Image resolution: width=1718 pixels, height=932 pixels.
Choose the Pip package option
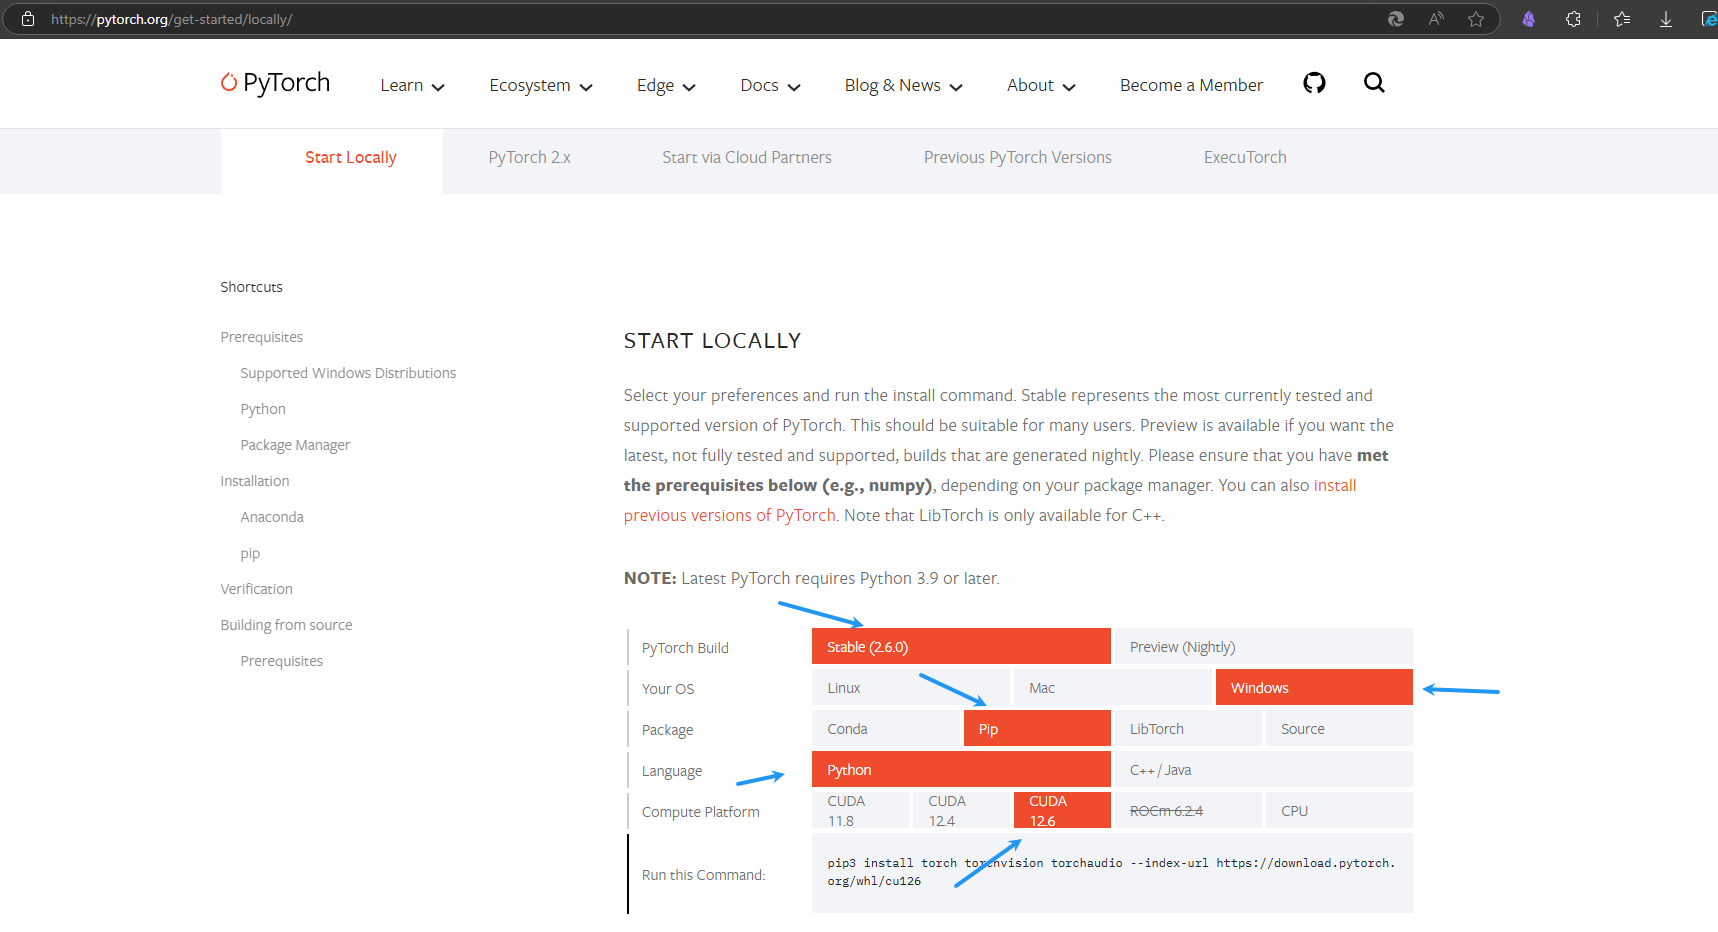1037,729
